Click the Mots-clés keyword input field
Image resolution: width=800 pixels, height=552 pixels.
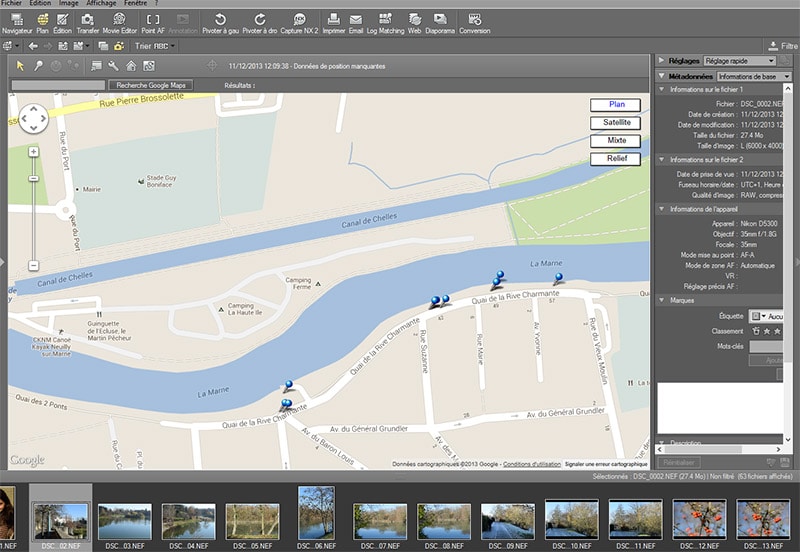click(766, 346)
